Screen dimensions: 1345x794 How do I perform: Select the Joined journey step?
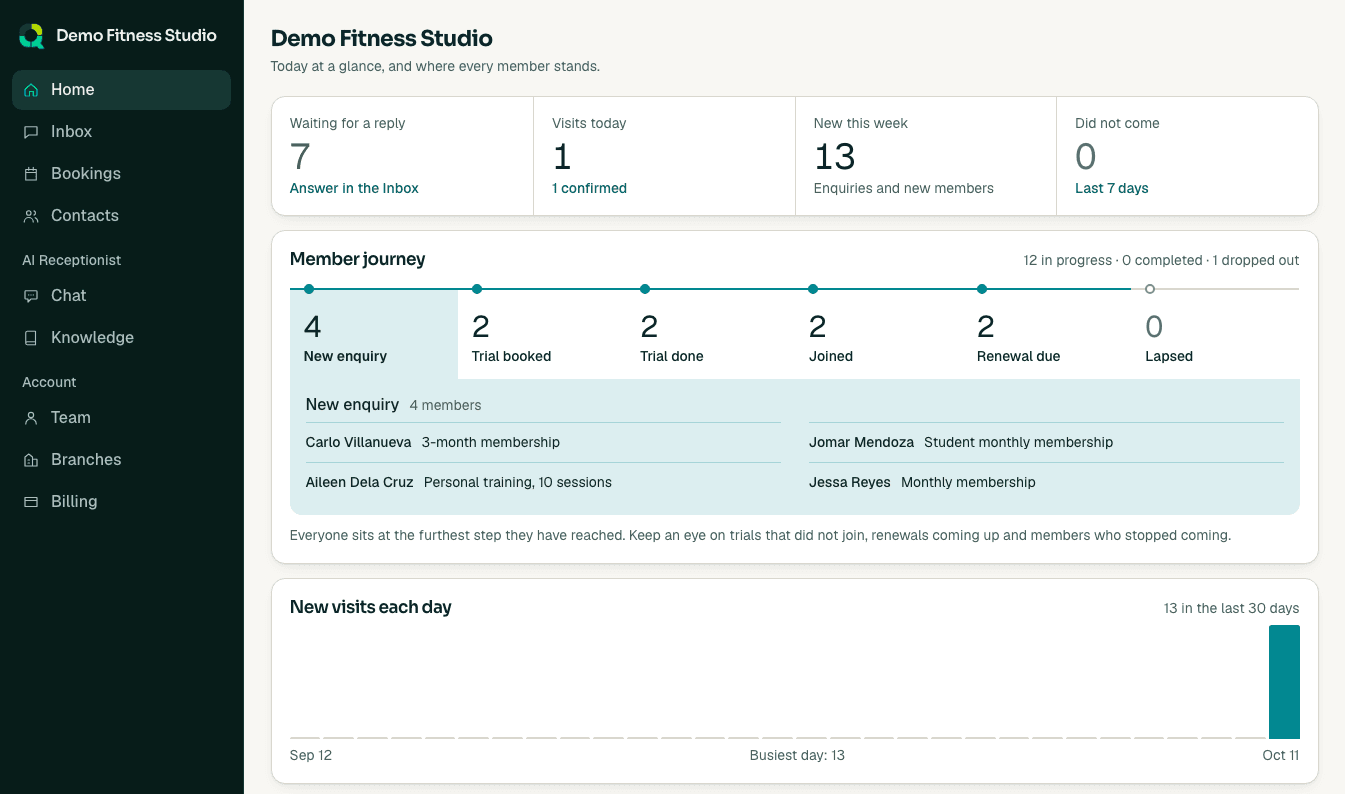[878, 335]
